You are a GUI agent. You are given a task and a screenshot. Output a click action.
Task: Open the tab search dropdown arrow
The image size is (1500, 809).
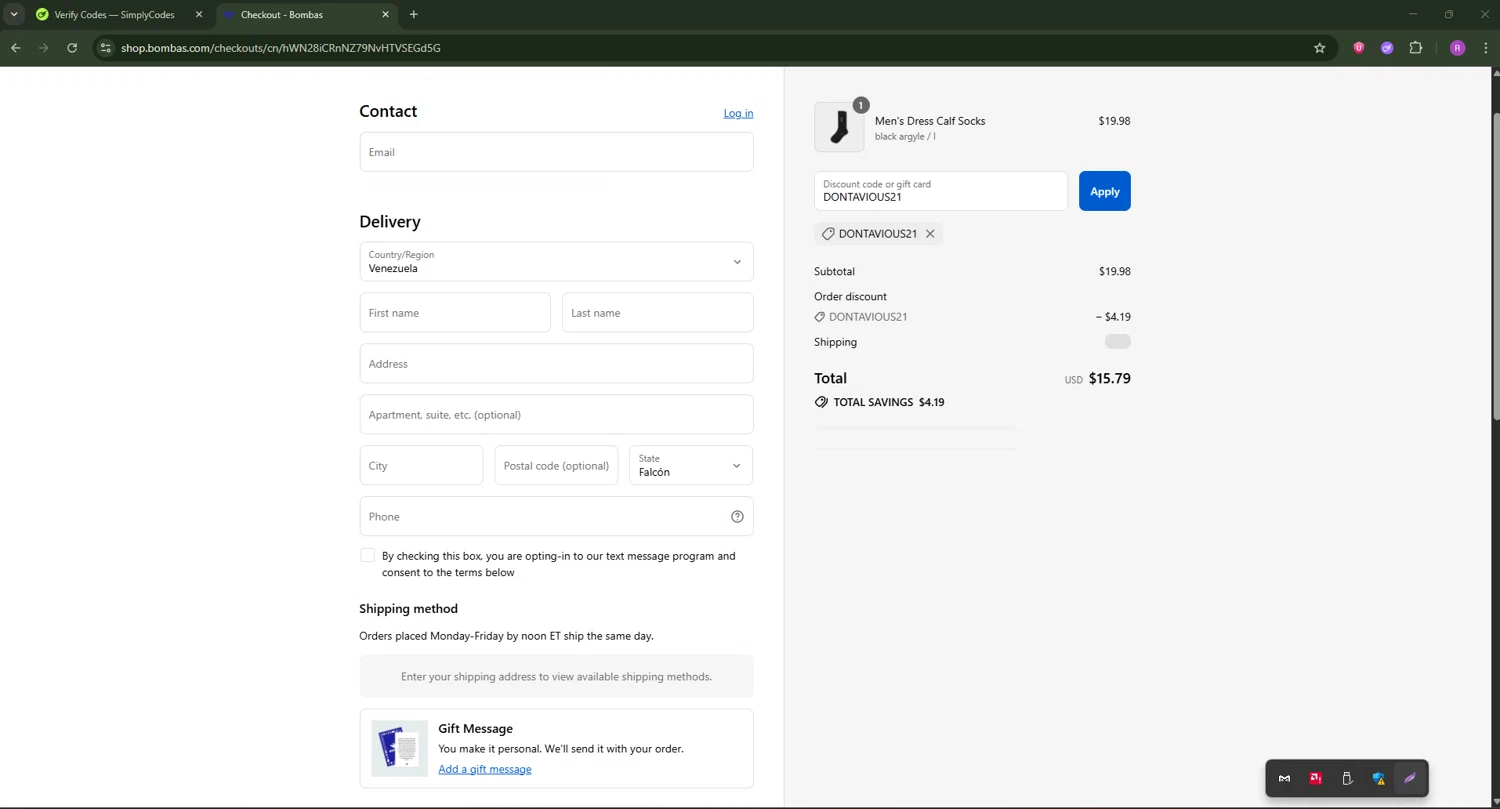(x=14, y=15)
